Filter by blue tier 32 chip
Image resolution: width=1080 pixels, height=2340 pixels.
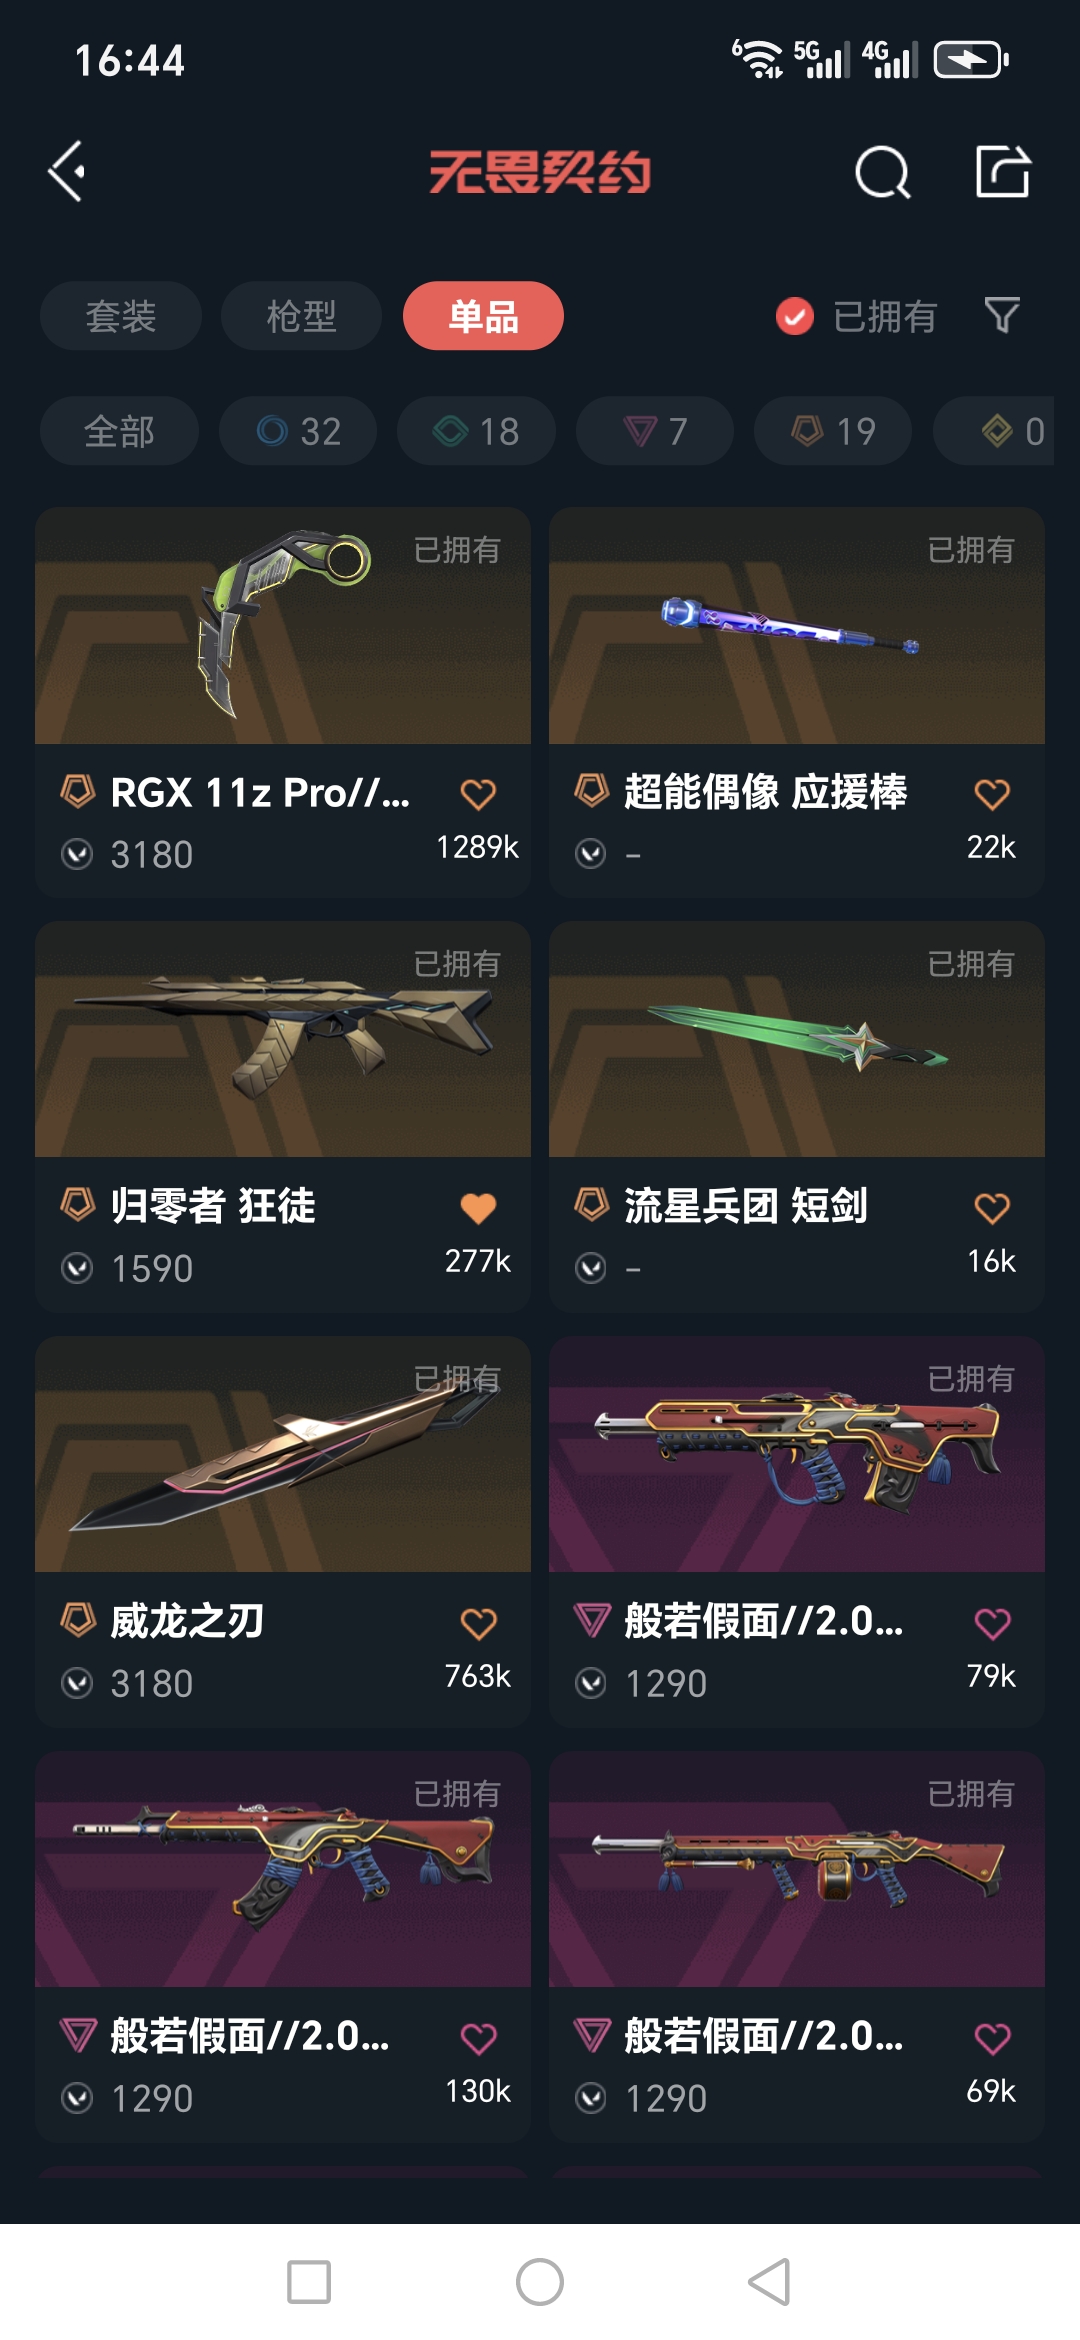(x=298, y=431)
